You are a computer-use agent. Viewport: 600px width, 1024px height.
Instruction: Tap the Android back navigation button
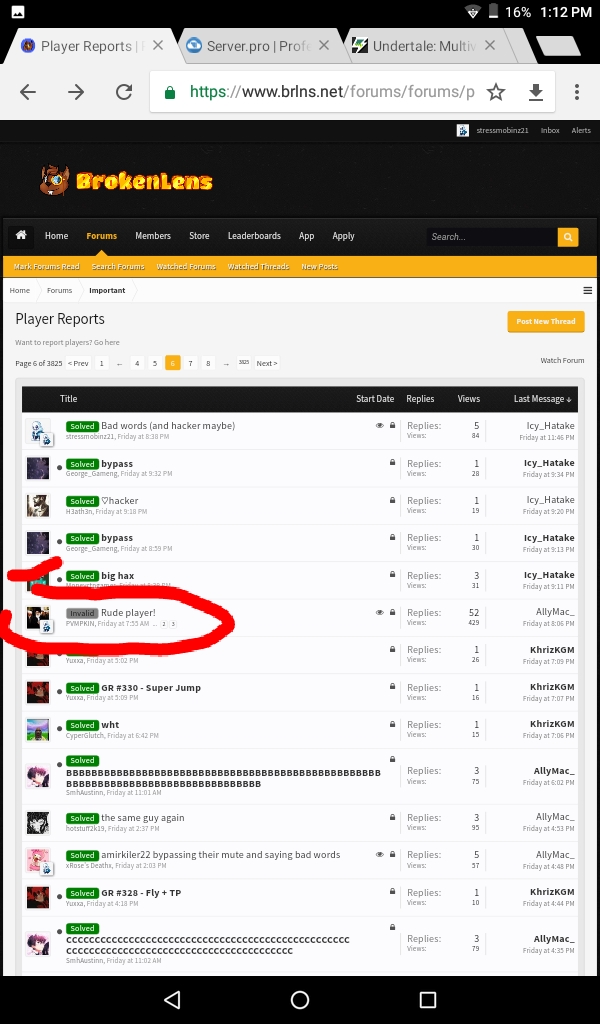[x=172, y=999]
